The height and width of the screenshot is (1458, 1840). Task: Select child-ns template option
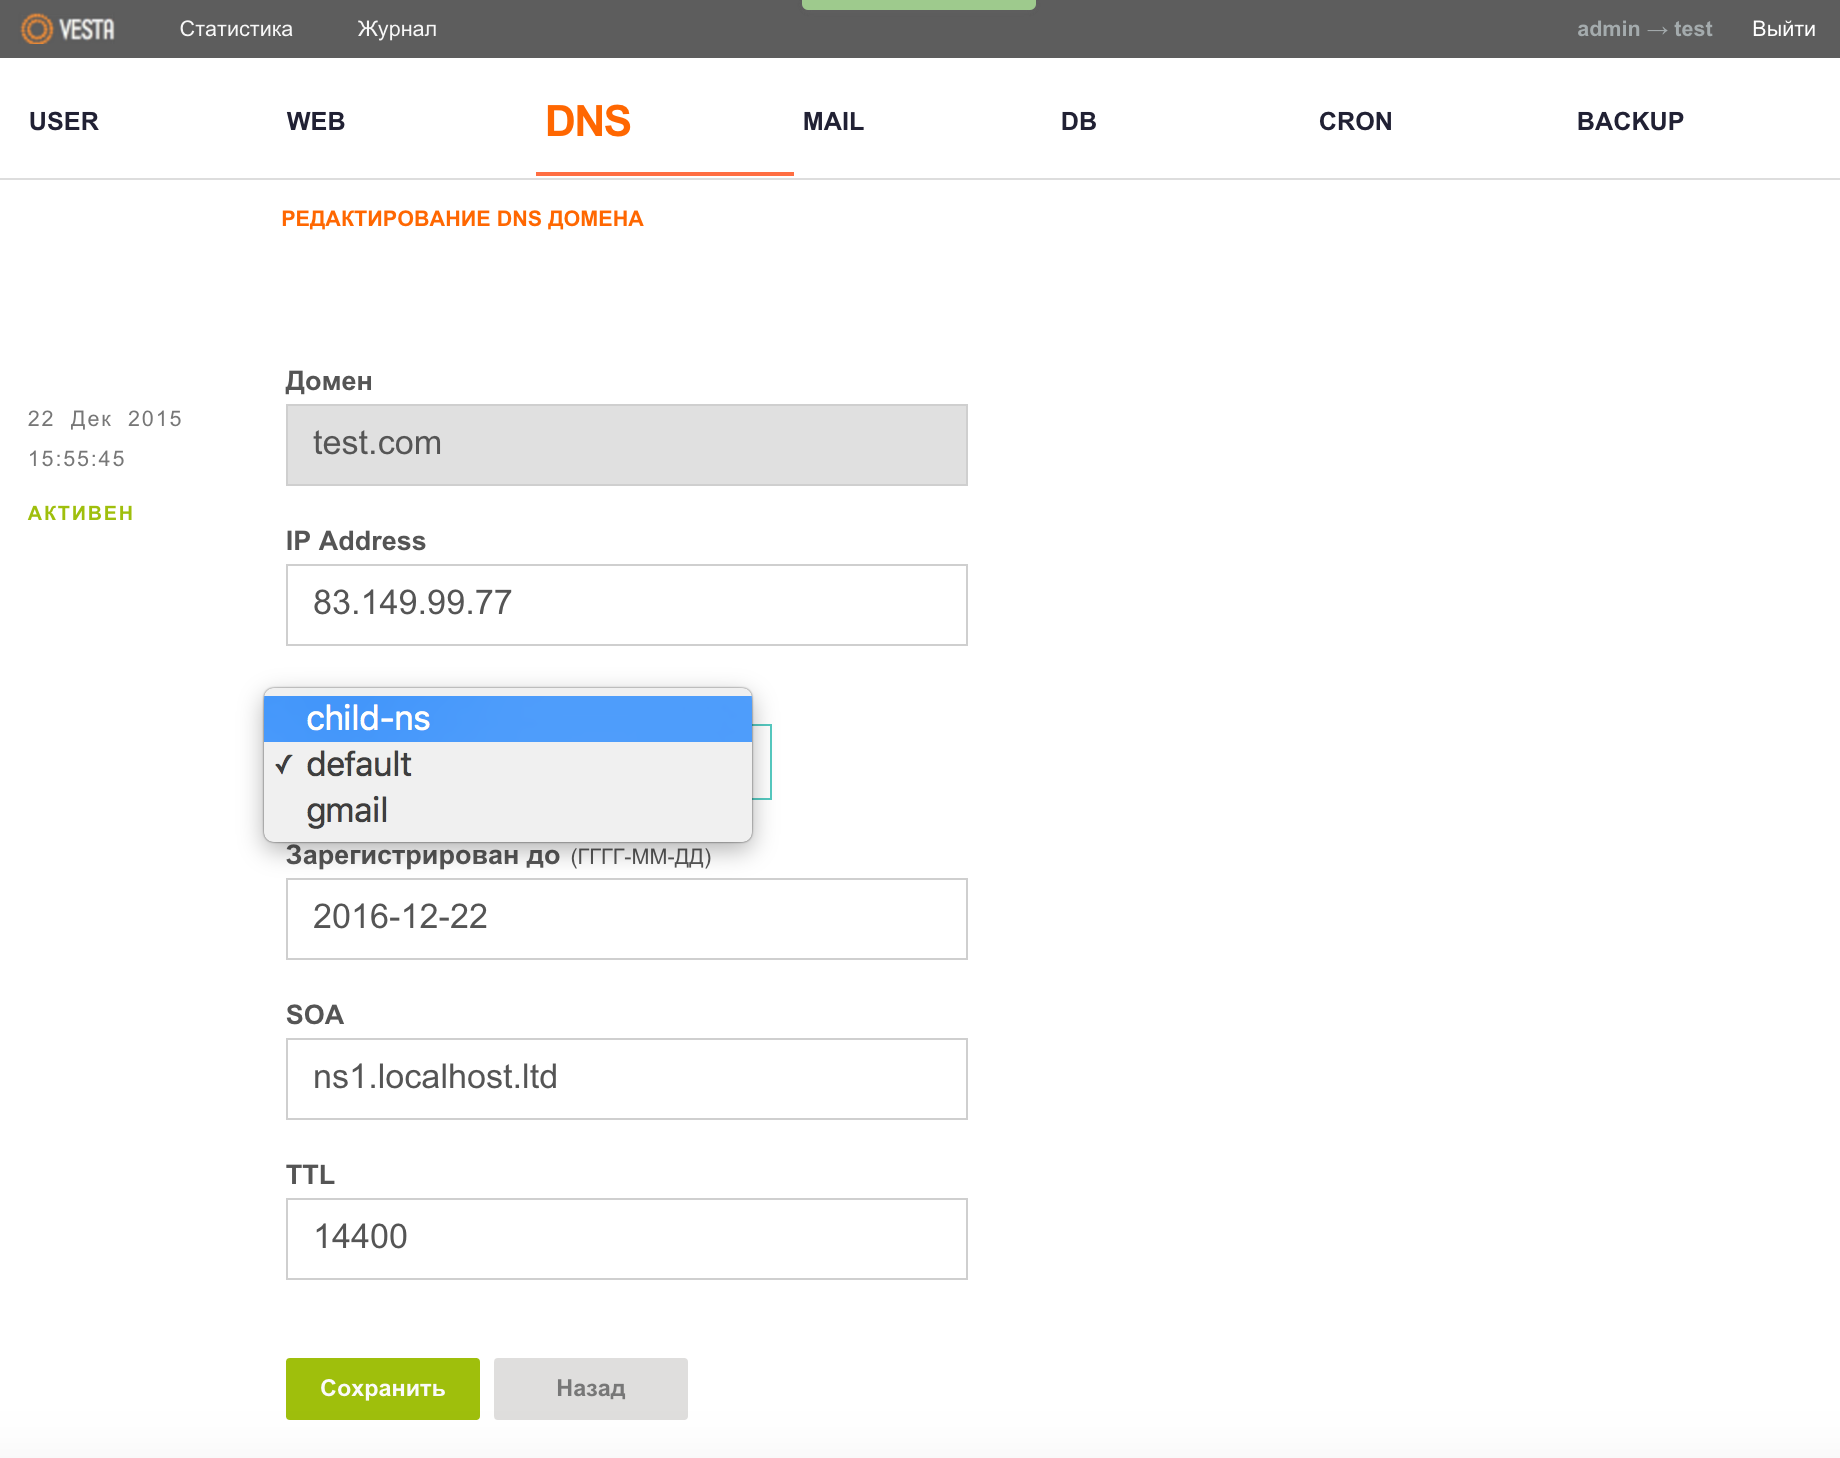click(x=508, y=718)
